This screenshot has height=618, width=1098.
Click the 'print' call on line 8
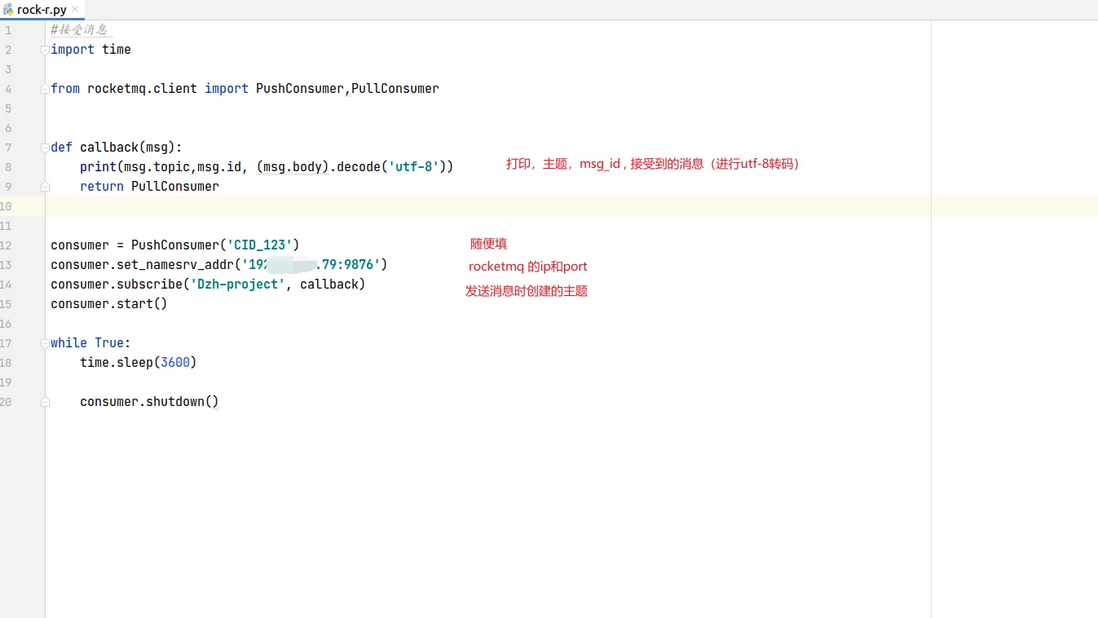click(x=98, y=167)
